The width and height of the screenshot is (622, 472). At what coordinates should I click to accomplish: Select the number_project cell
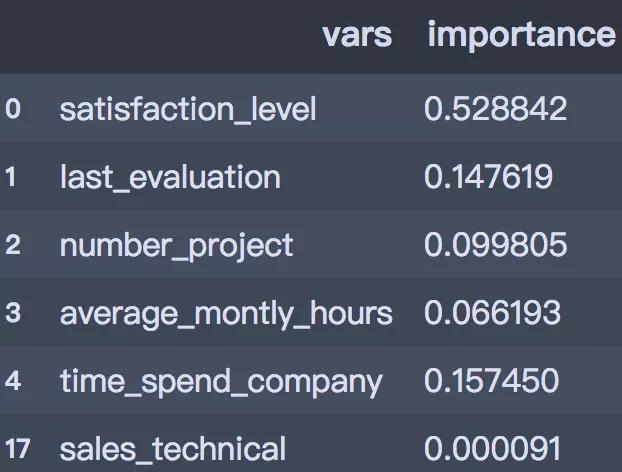[x=177, y=246]
